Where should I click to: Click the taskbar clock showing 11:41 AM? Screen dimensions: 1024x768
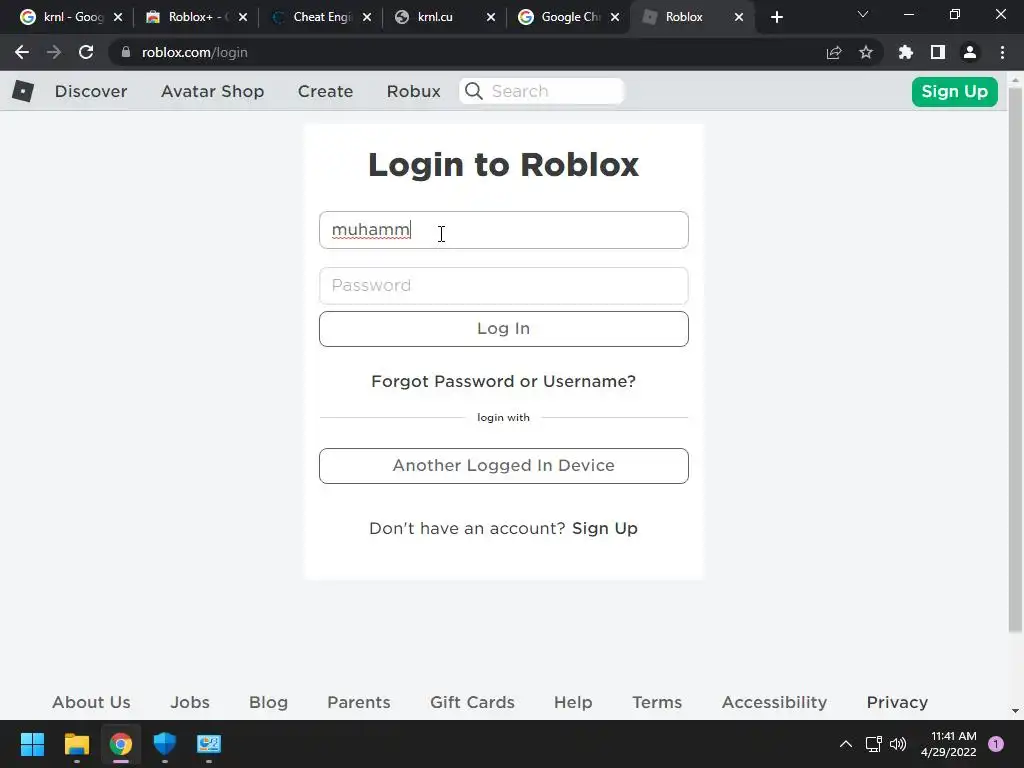pyautogui.click(x=949, y=744)
